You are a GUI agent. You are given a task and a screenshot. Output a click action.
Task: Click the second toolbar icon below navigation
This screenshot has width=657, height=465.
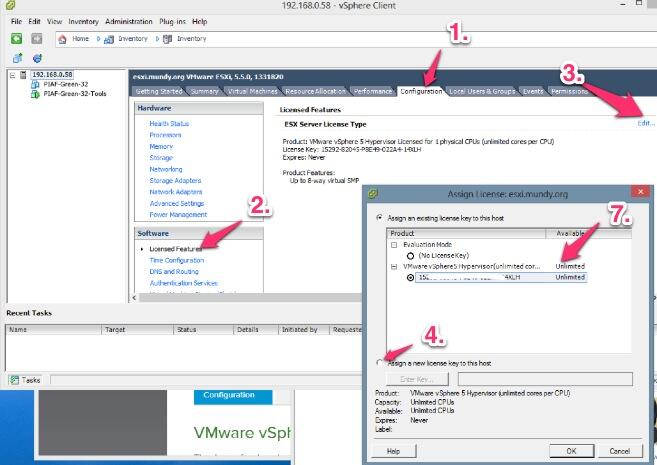[37, 58]
